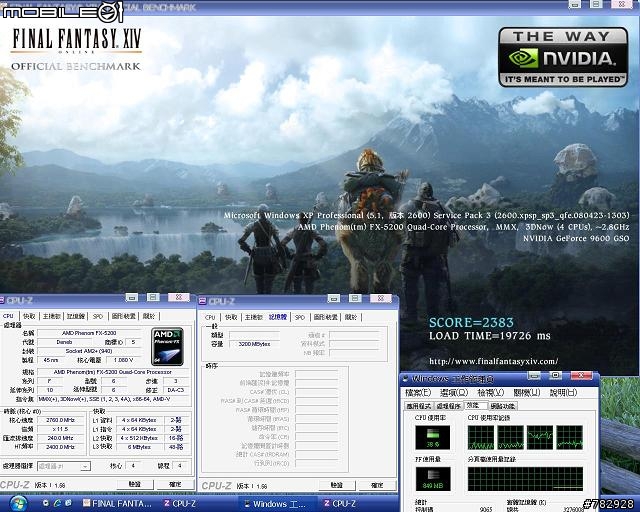The height and width of the screenshot is (512, 640).
Task: Switch to 效能 tab in Task Manager
Action: pos(476,405)
